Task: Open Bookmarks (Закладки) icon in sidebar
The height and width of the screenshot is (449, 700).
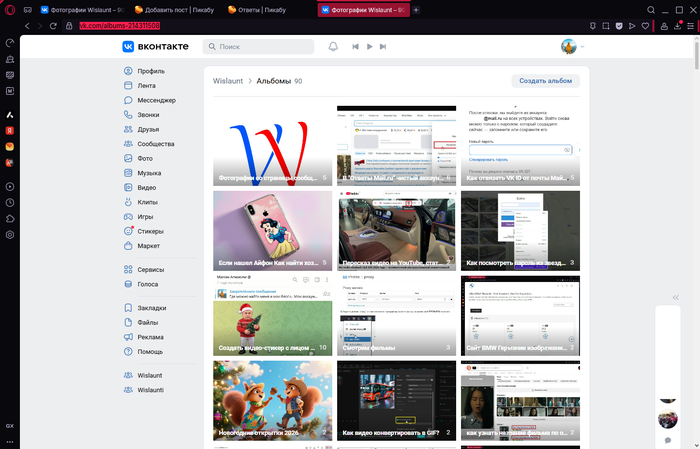Action: coord(128,308)
